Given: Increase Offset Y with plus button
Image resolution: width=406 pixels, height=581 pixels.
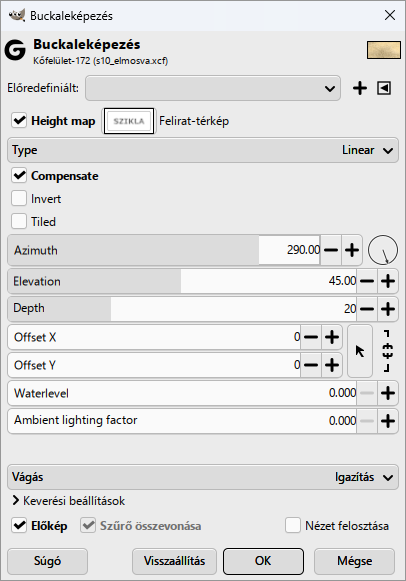Looking at the screenshot, I should coord(332,365).
